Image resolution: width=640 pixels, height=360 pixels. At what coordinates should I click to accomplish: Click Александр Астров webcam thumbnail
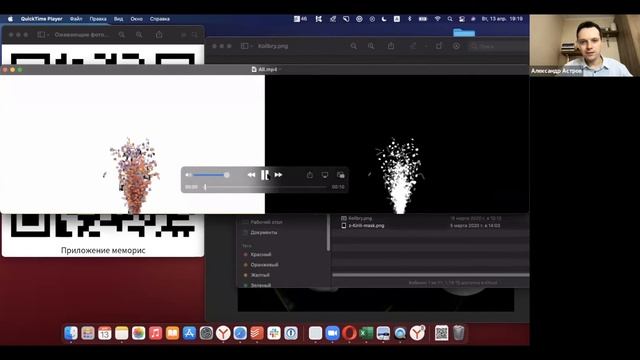coord(584,45)
